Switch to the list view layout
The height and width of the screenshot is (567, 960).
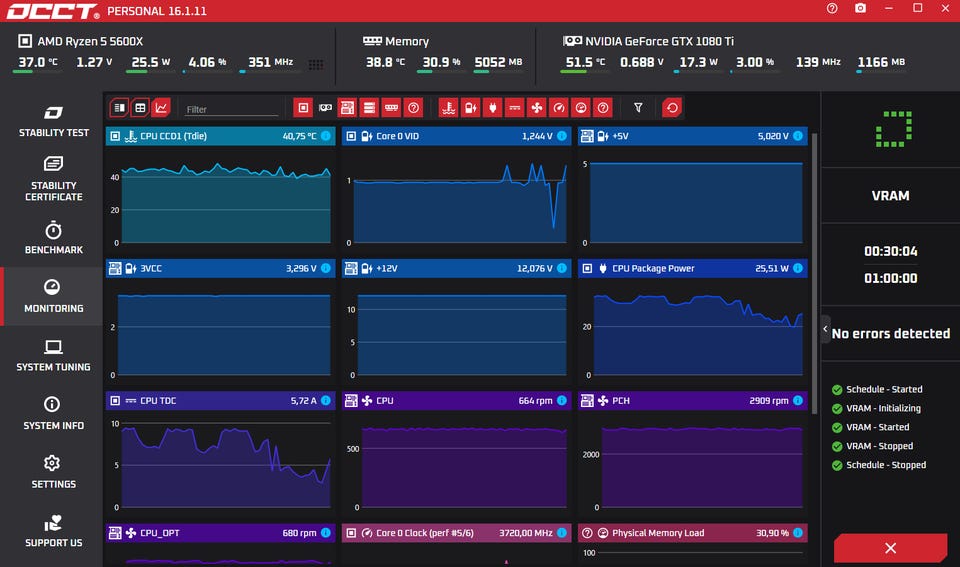tap(119, 108)
